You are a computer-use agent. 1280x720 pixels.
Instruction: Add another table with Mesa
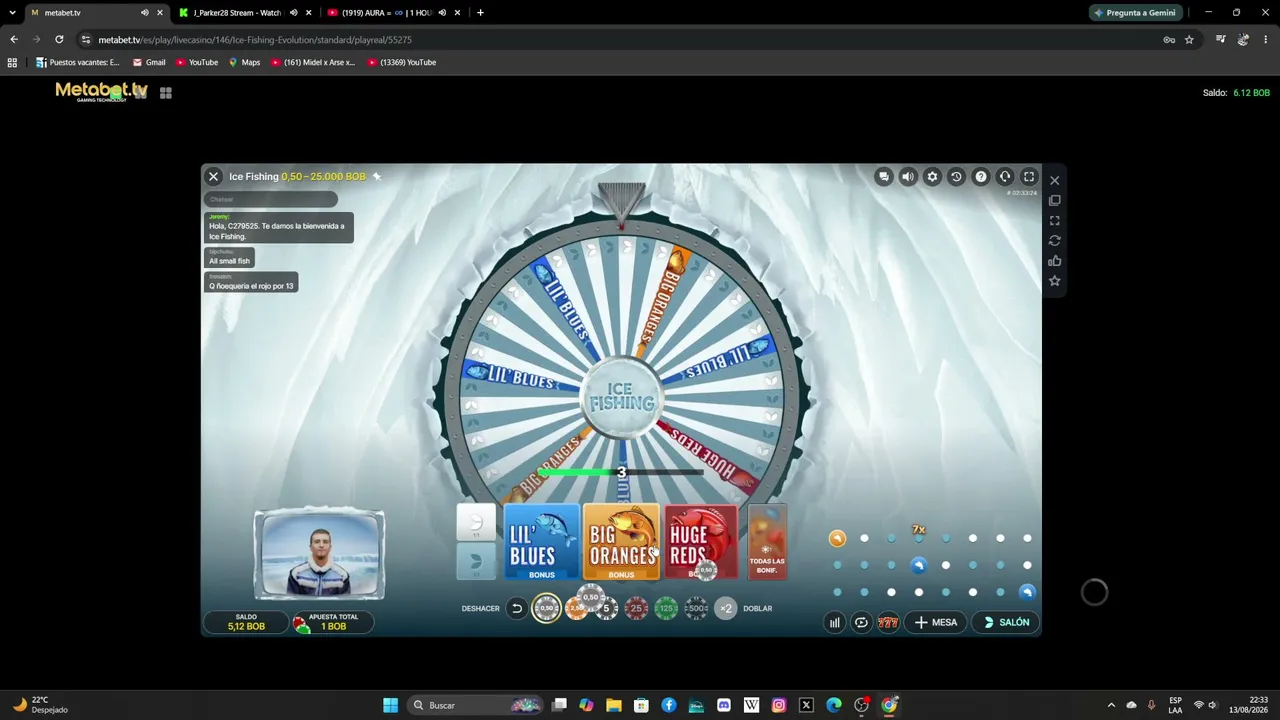coord(936,622)
